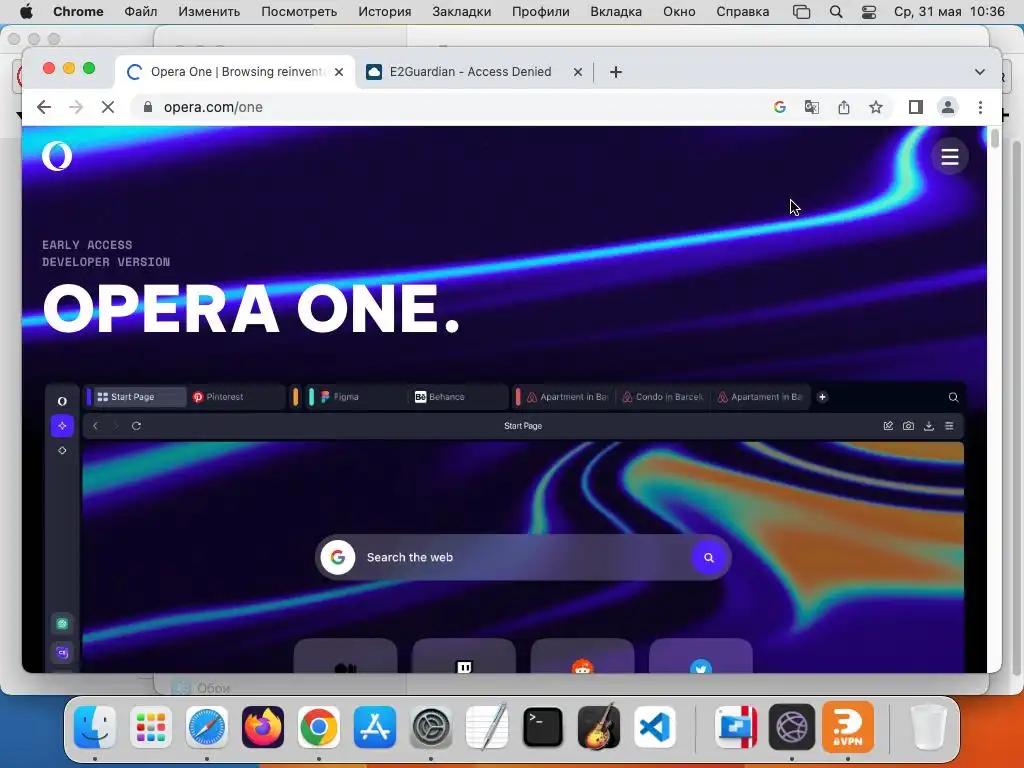Open the hamburger menu on Opera page

(950, 157)
